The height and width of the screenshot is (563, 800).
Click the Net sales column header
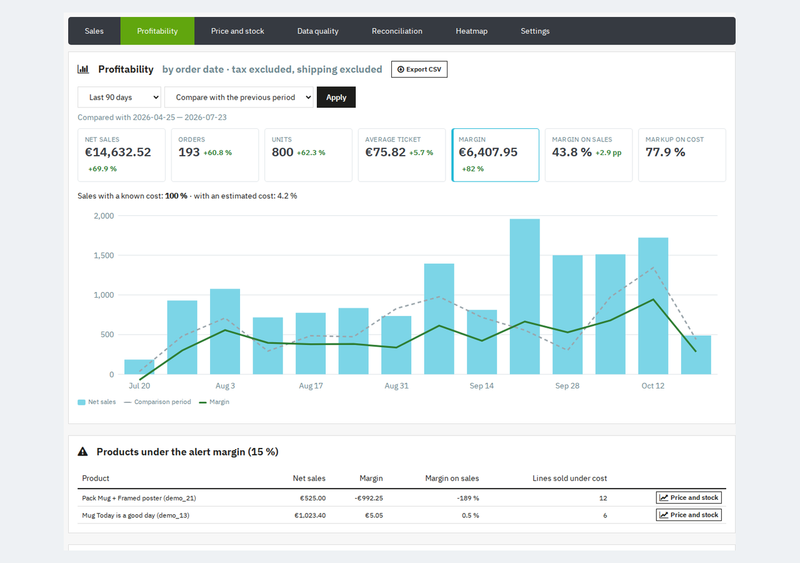pos(309,478)
